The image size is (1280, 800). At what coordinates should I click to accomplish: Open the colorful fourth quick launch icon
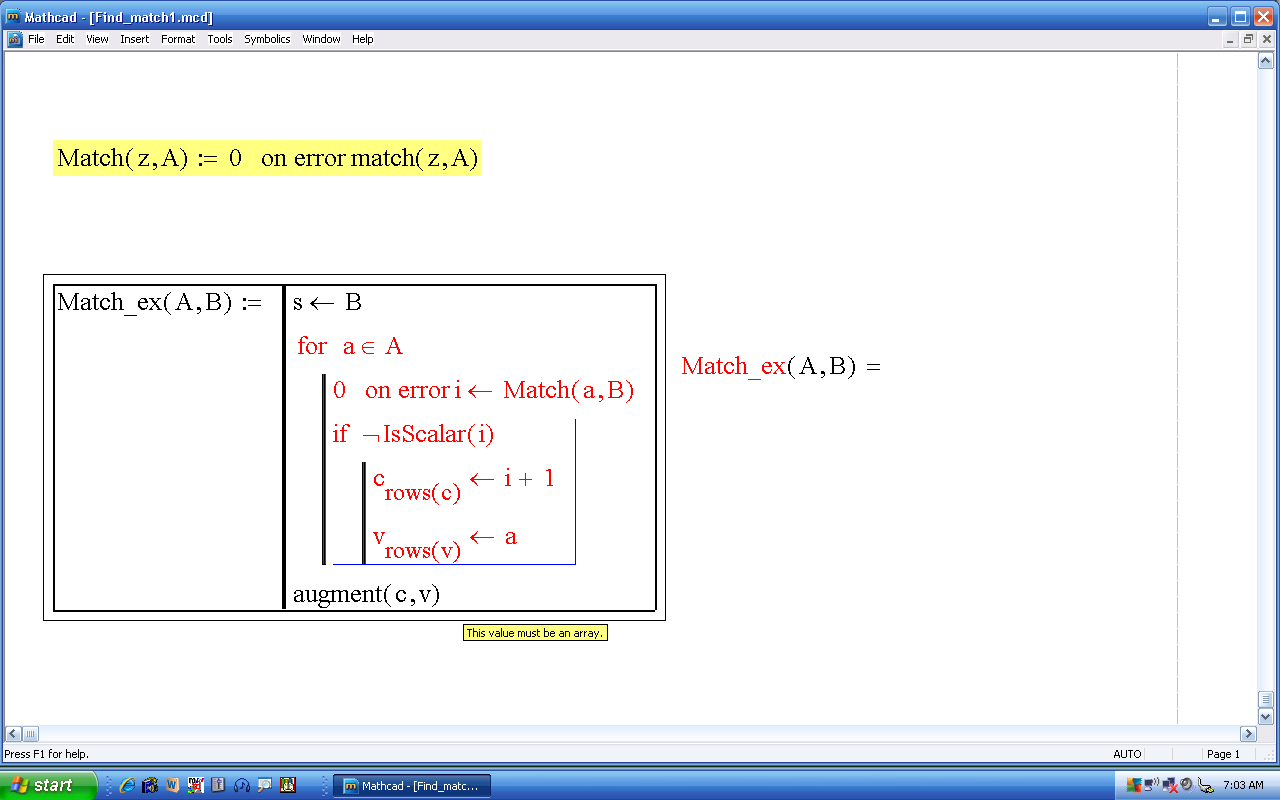196,785
